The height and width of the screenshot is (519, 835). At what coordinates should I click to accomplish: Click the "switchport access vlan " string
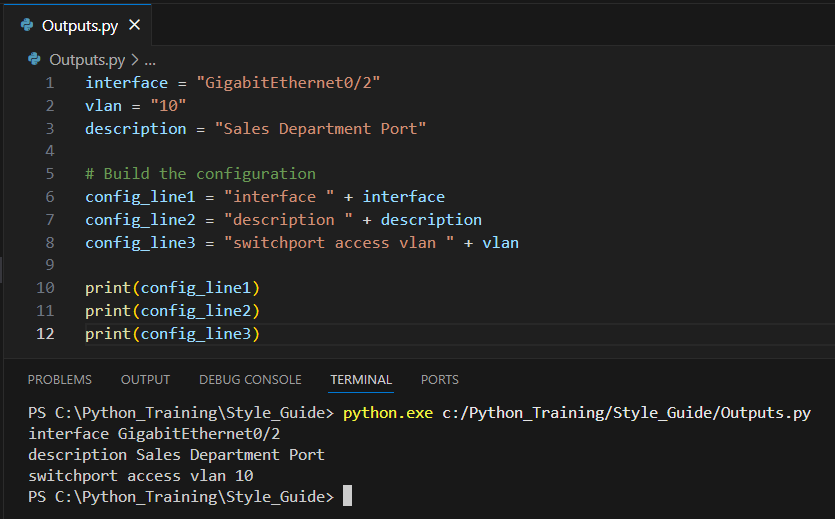click(339, 243)
